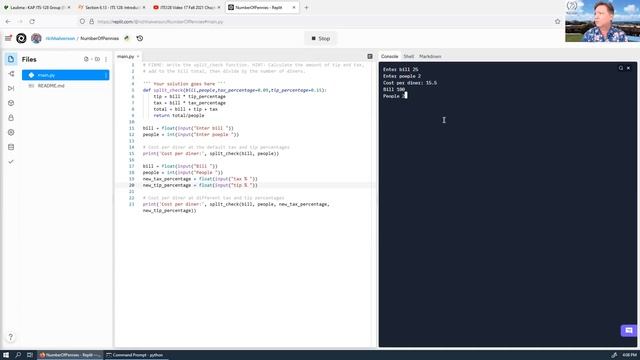
Task: Click the Windows Start button
Action: pyautogui.click(x=6, y=355)
